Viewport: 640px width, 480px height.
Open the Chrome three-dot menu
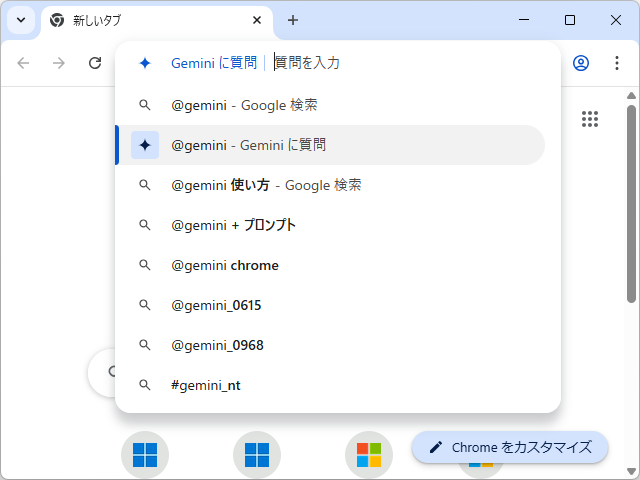(617, 63)
